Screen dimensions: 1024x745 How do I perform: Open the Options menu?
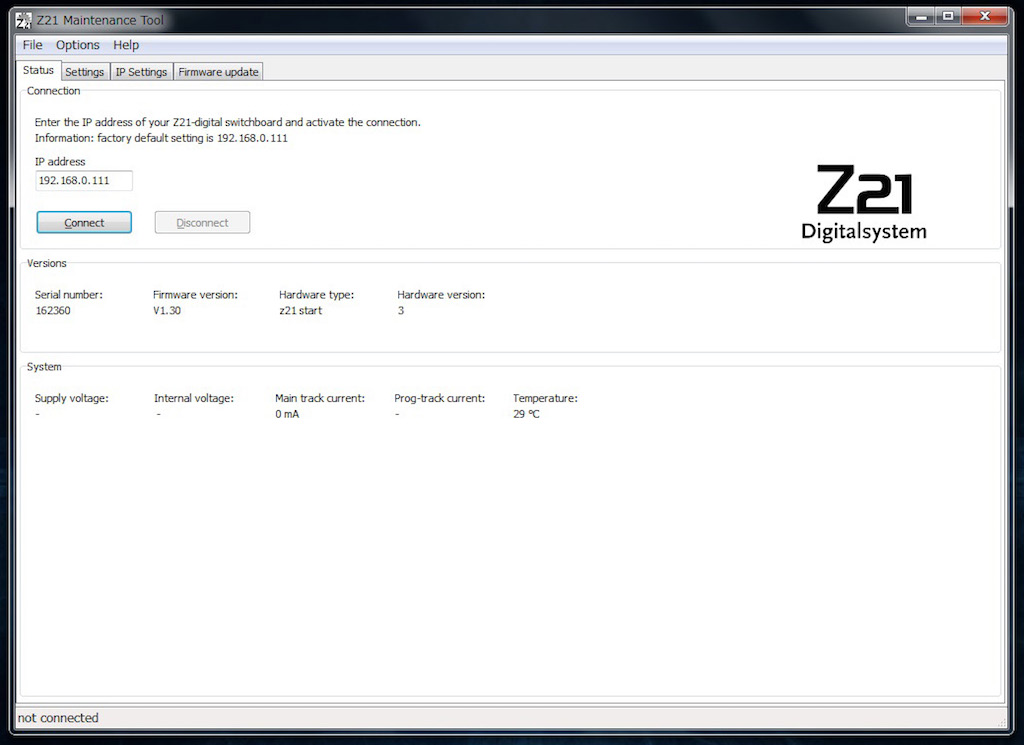78,45
